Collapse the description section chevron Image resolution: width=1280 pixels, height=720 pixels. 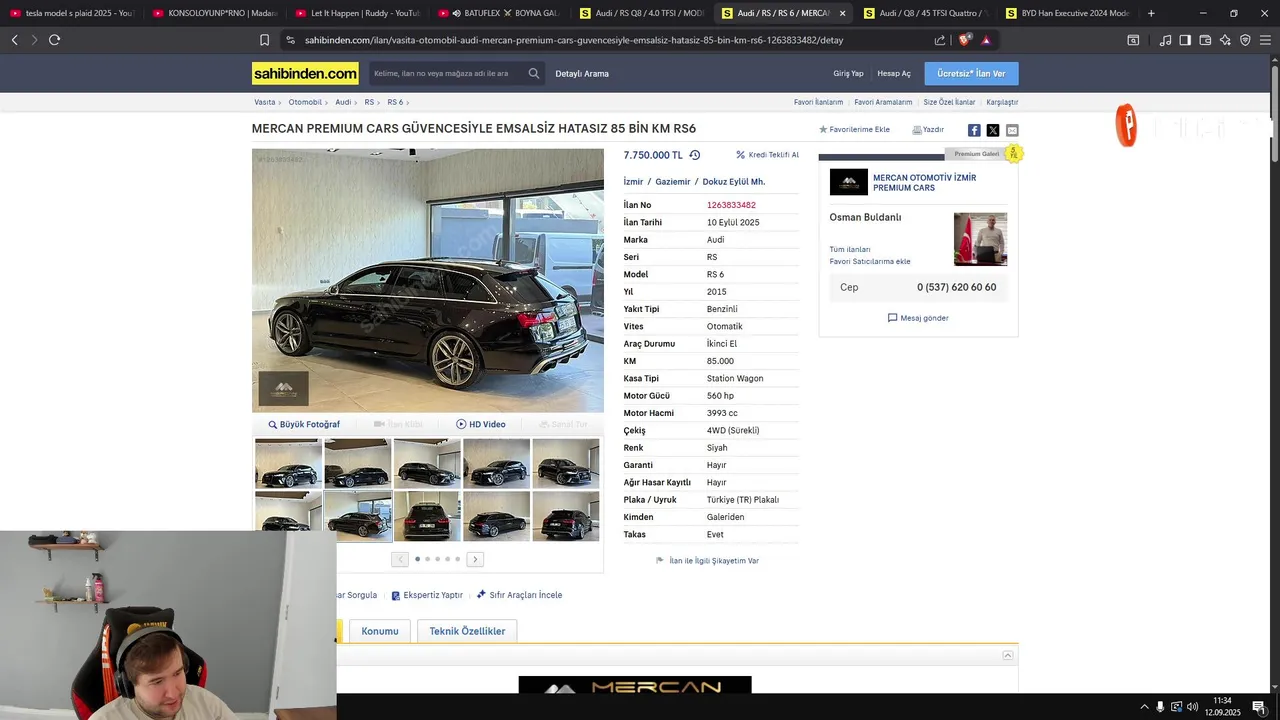pos(1008,655)
